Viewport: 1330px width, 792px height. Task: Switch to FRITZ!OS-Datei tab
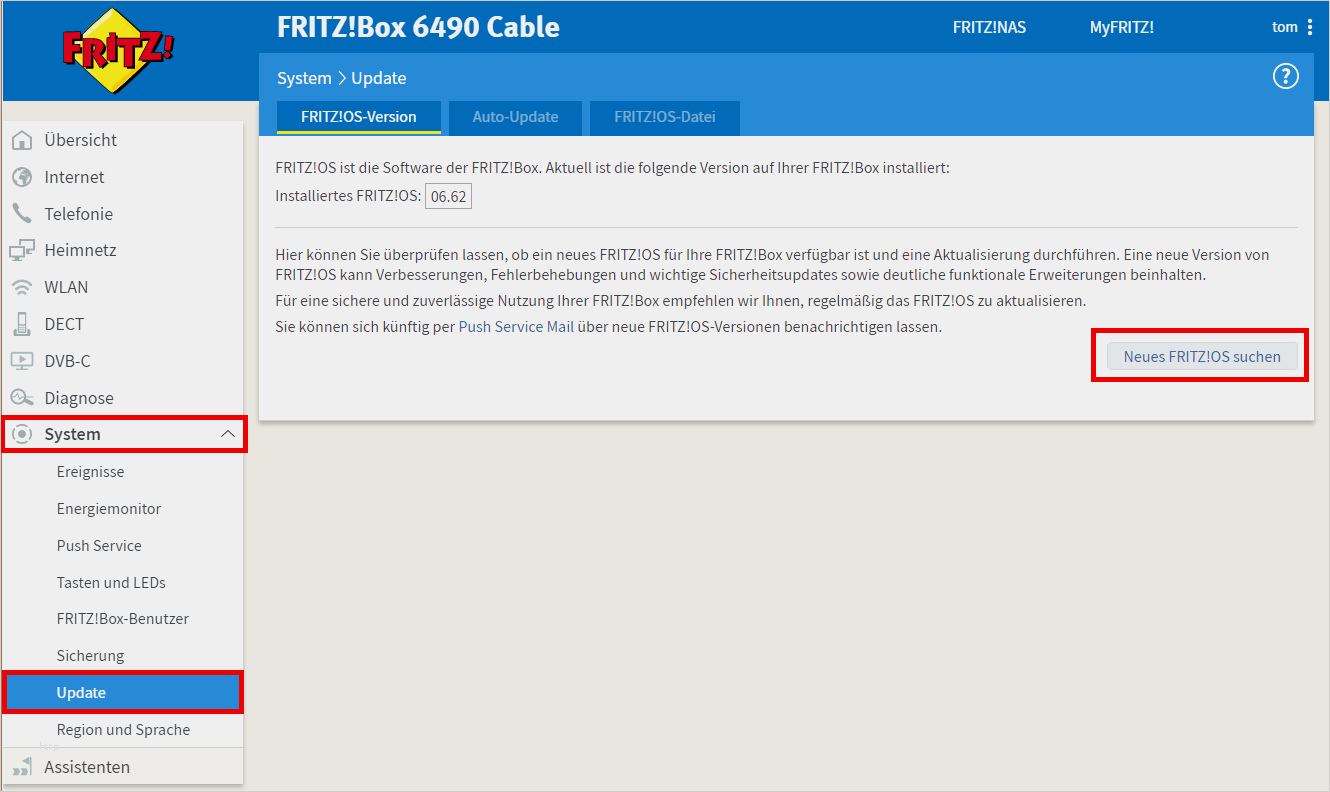coord(665,117)
